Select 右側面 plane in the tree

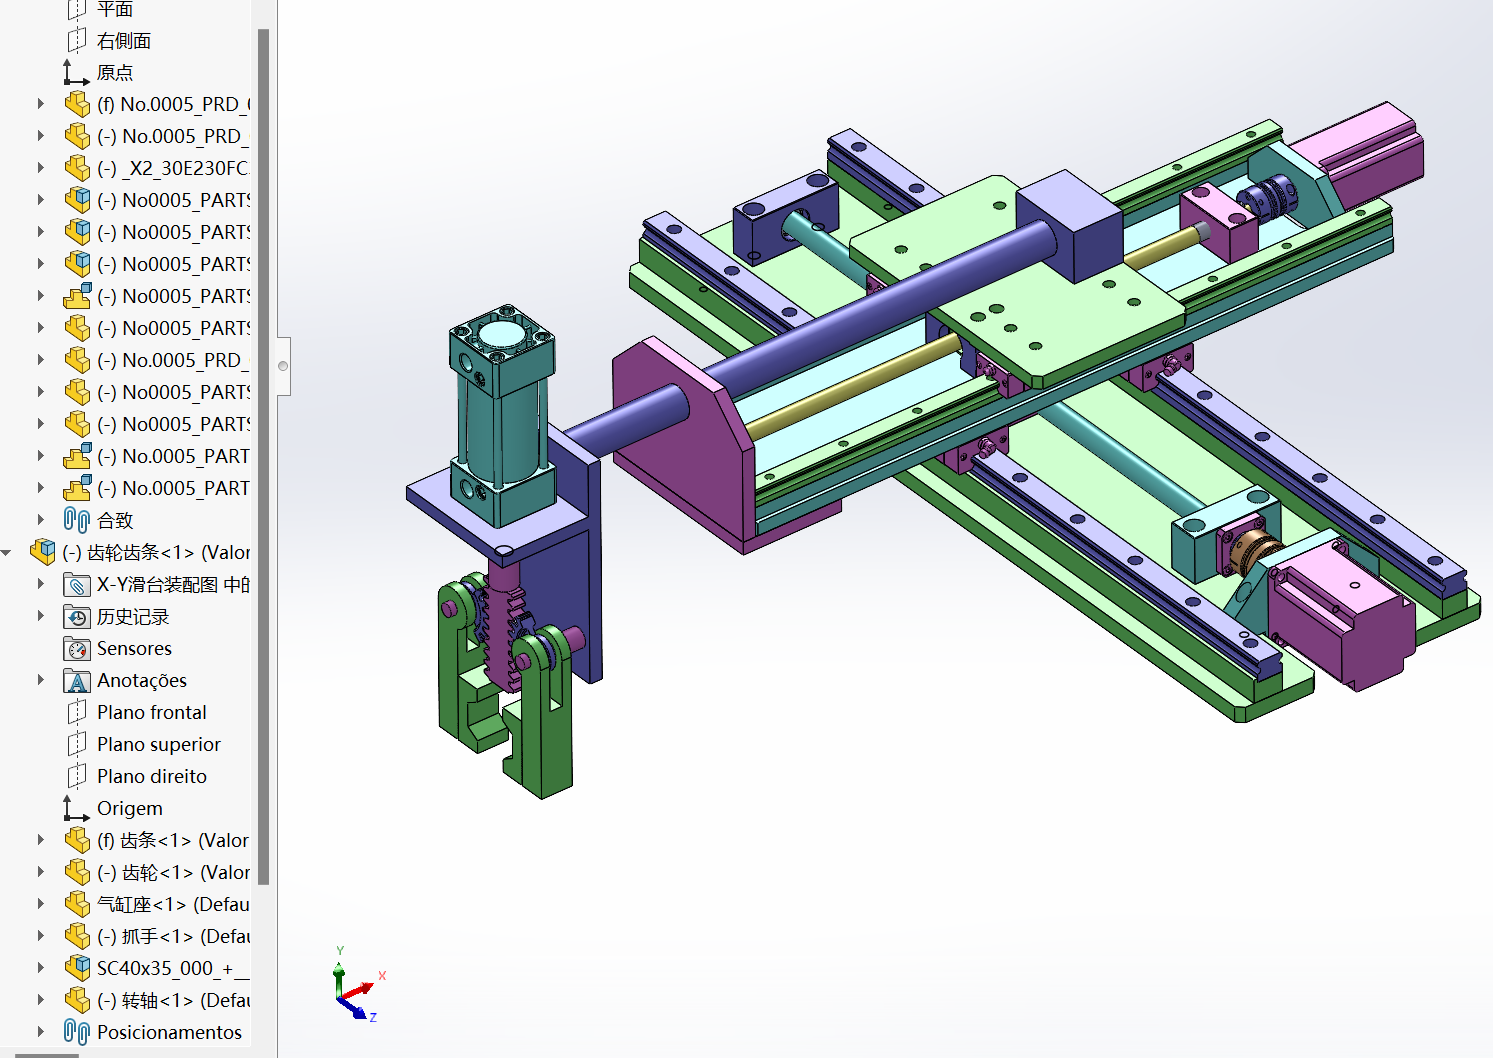click(123, 41)
